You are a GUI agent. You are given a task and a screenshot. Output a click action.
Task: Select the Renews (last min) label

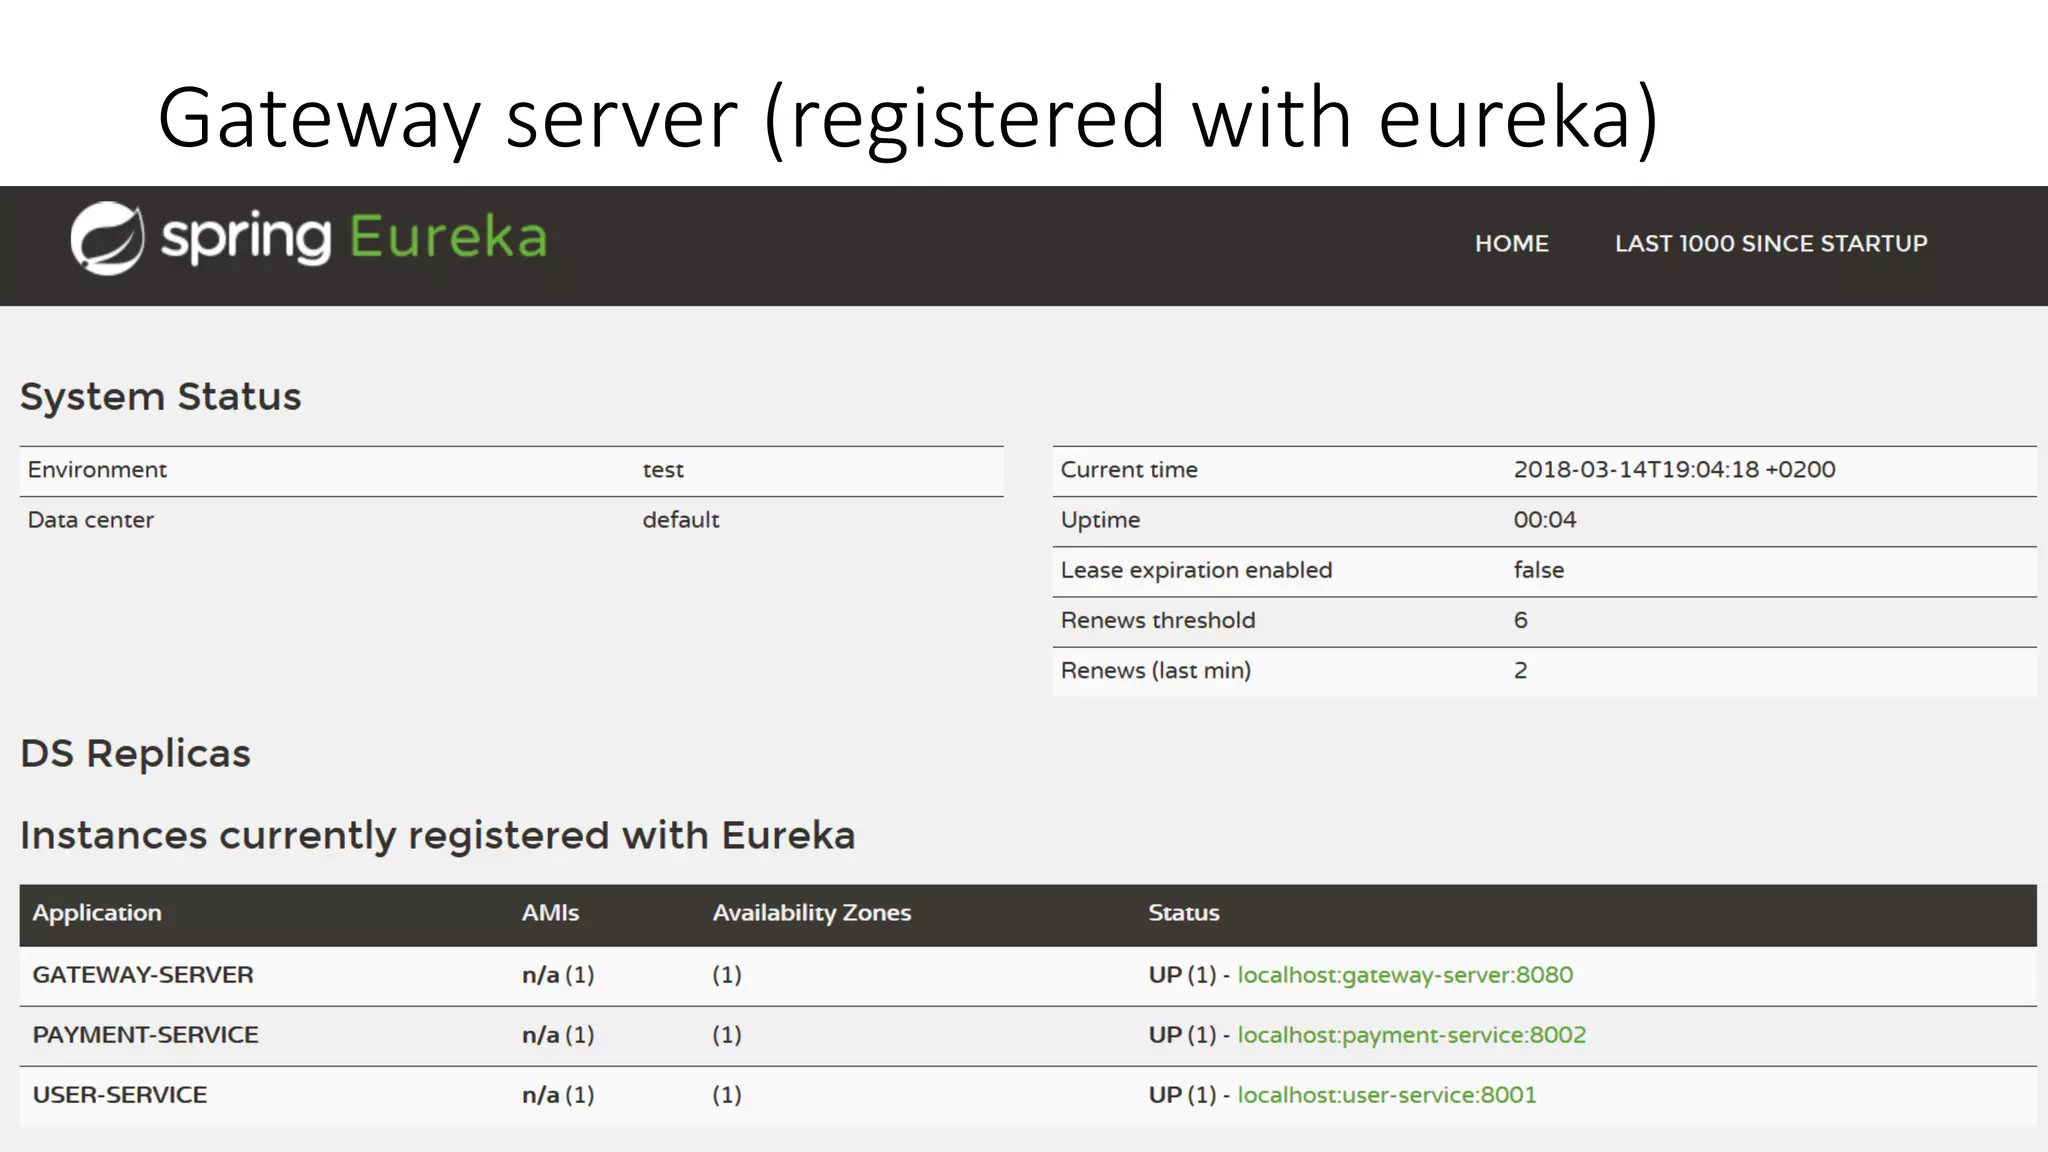(1155, 670)
